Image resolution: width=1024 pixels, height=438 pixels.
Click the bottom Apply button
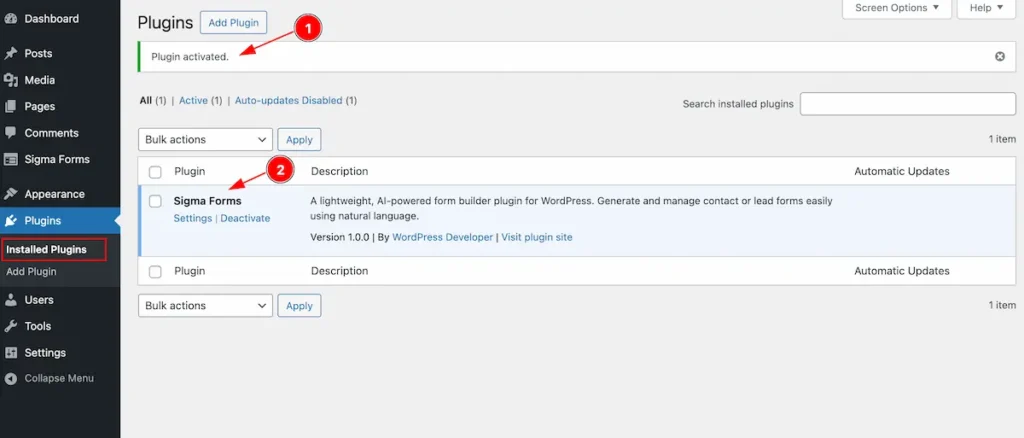pyautogui.click(x=299, y=305)
